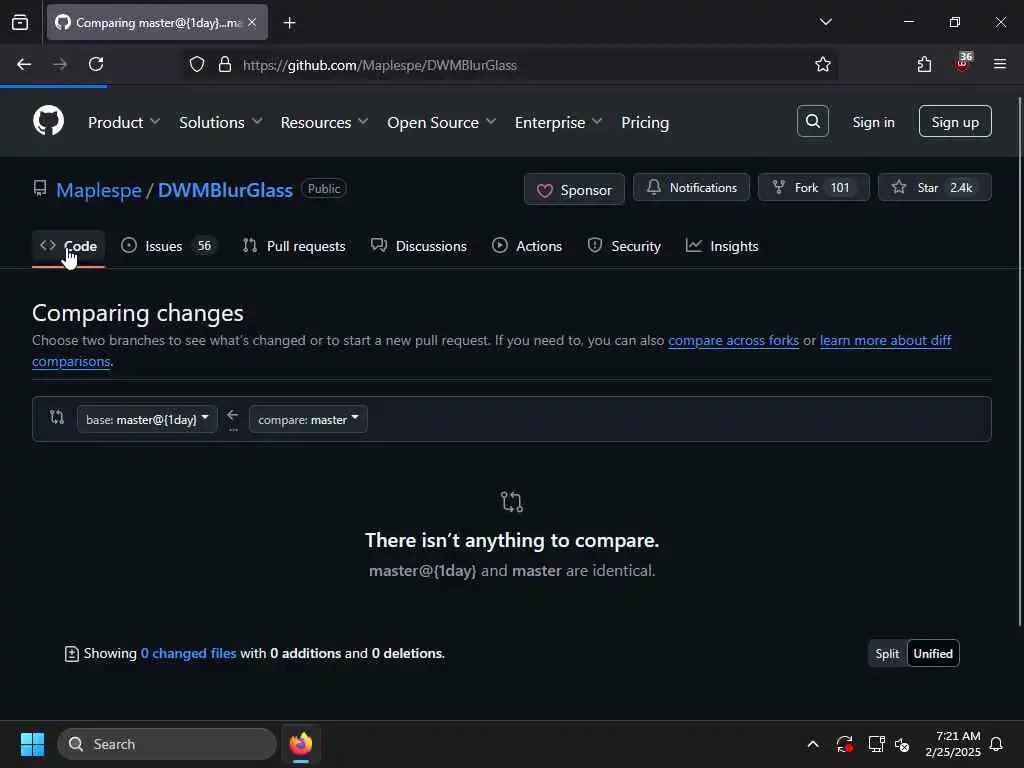
Task: Click the sync tray icon with red dot
Action: (844, 744)
